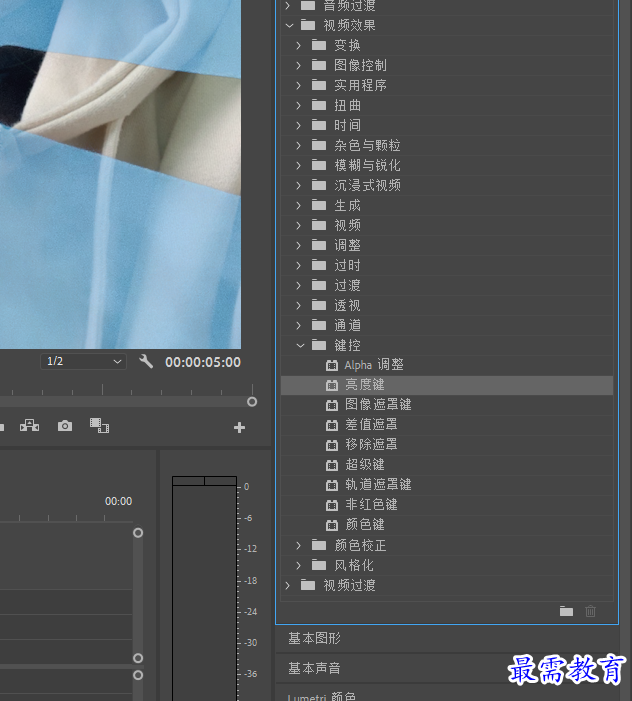The height and width of the screenshot is (701, 632).
Task: Expand the 视频过渡 folder
Action: click(x=288, y=585)
